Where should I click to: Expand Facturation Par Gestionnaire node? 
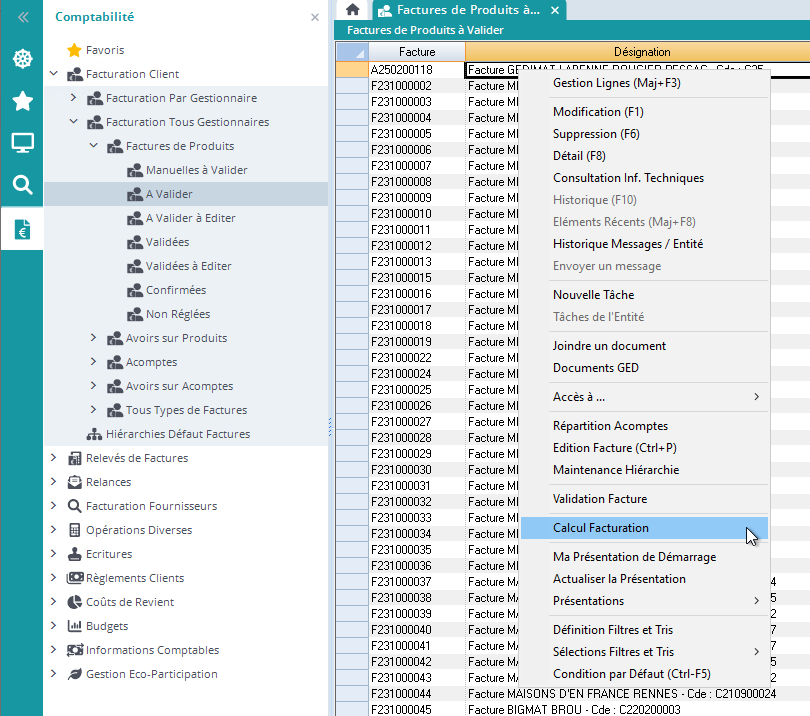[73, 98]
